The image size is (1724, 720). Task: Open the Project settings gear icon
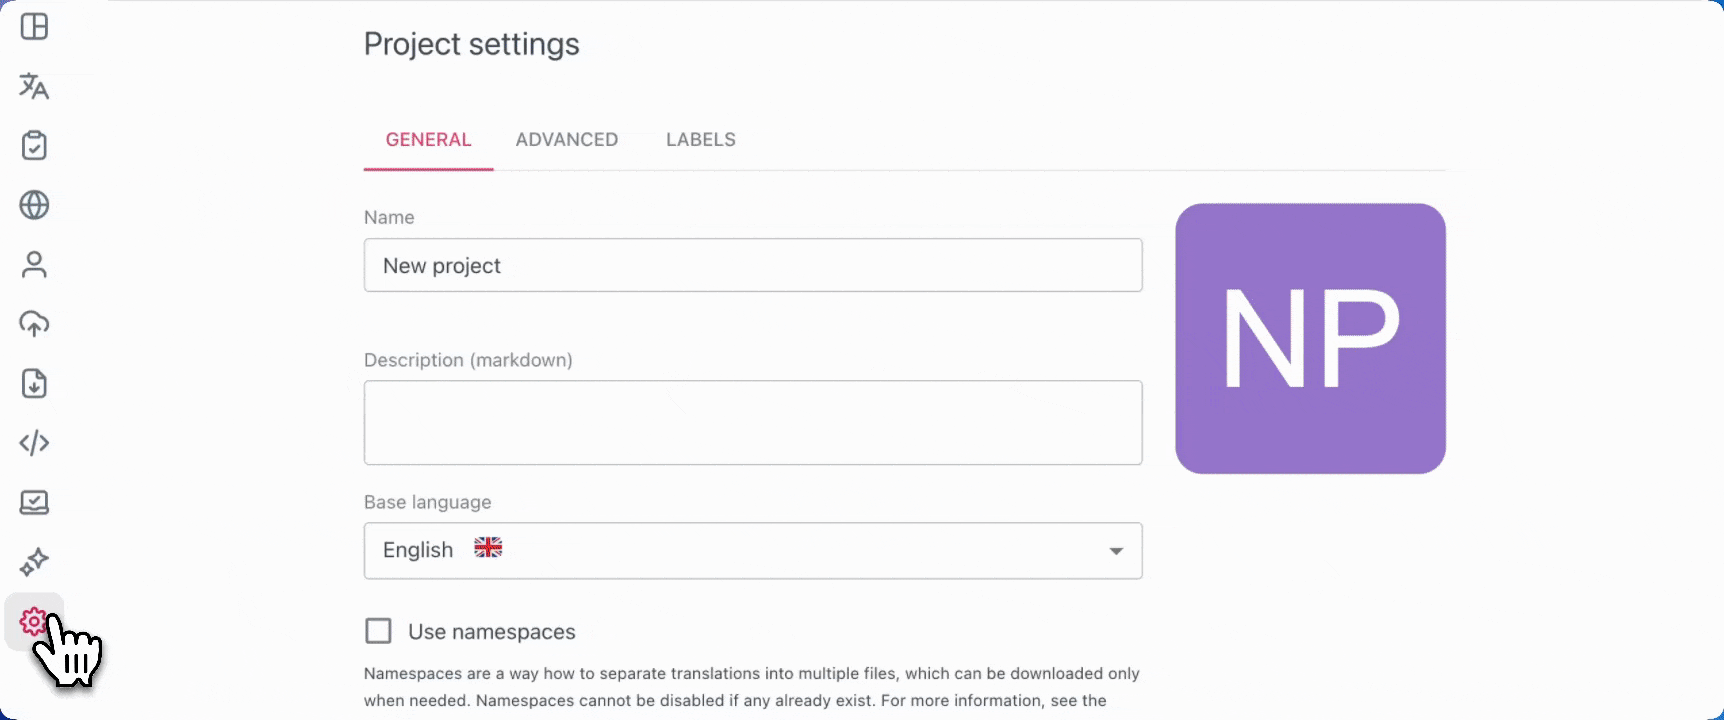coord(33,622)
